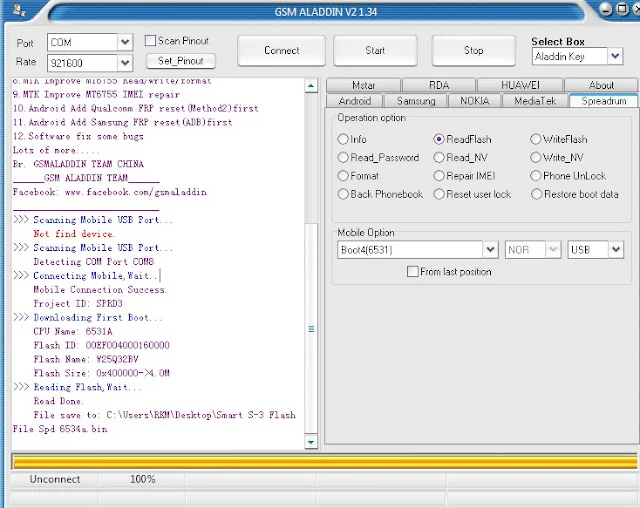
Task: Click the 'Not find device.' log line
Action: pyautogui.click(x=74, y=234)
